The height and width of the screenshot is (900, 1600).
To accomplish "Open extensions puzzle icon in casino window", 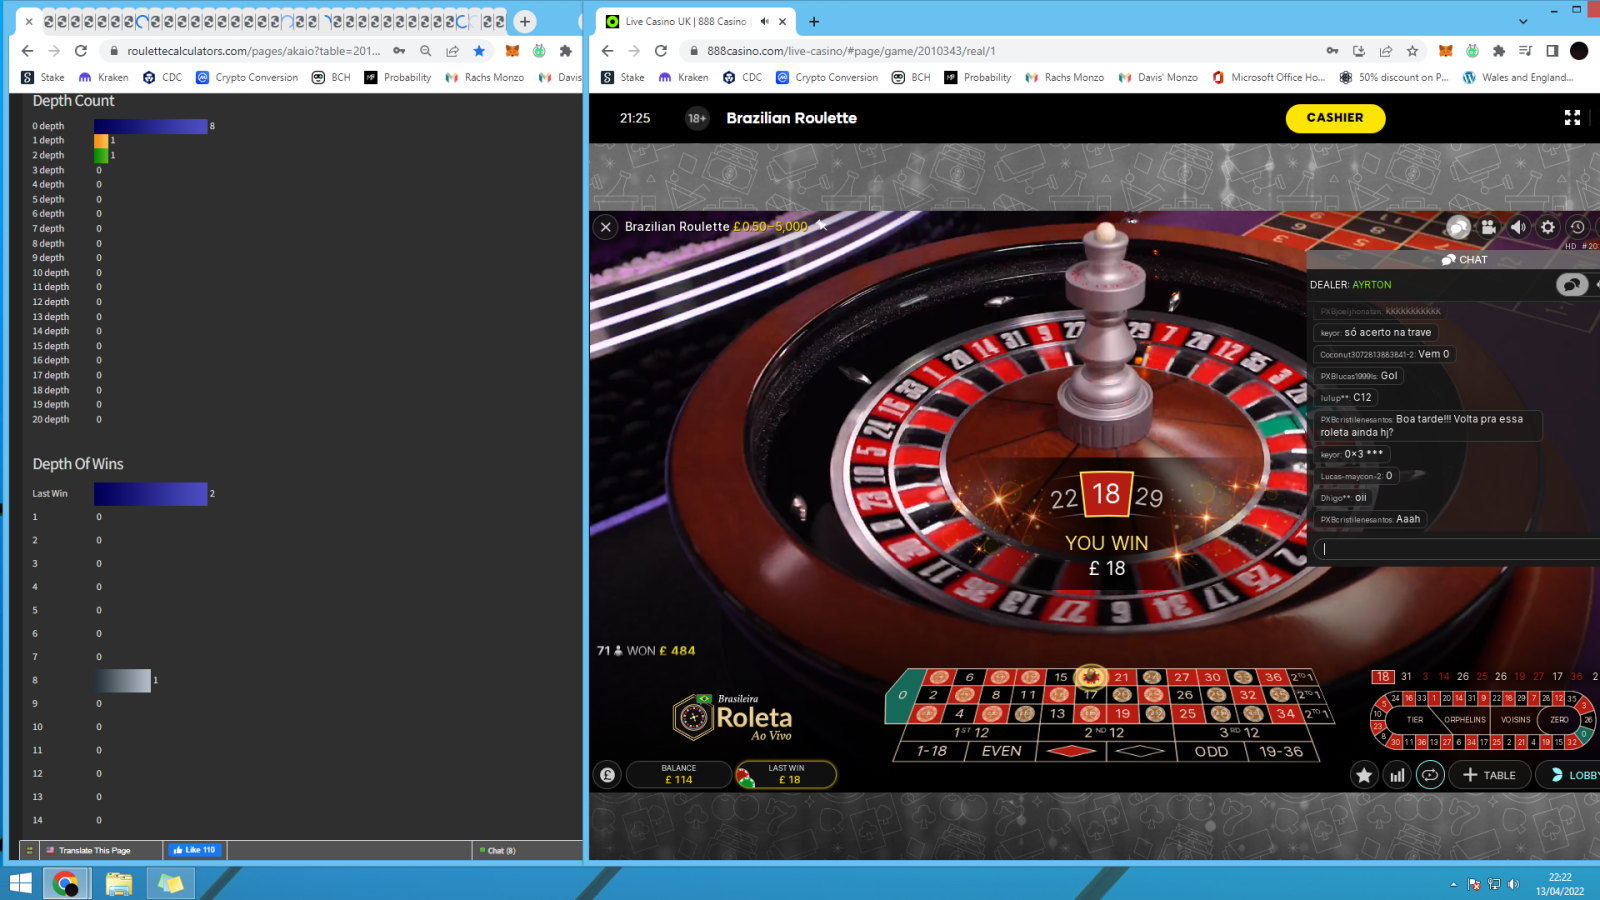I will (1498, 51).
